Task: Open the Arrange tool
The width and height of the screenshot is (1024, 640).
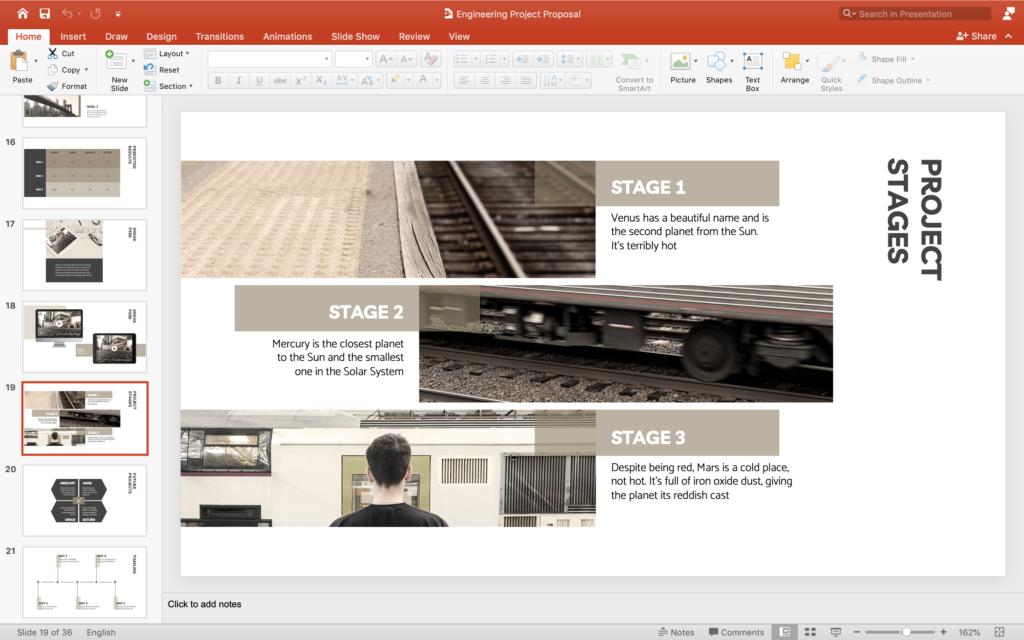Action: pos(794,67)
